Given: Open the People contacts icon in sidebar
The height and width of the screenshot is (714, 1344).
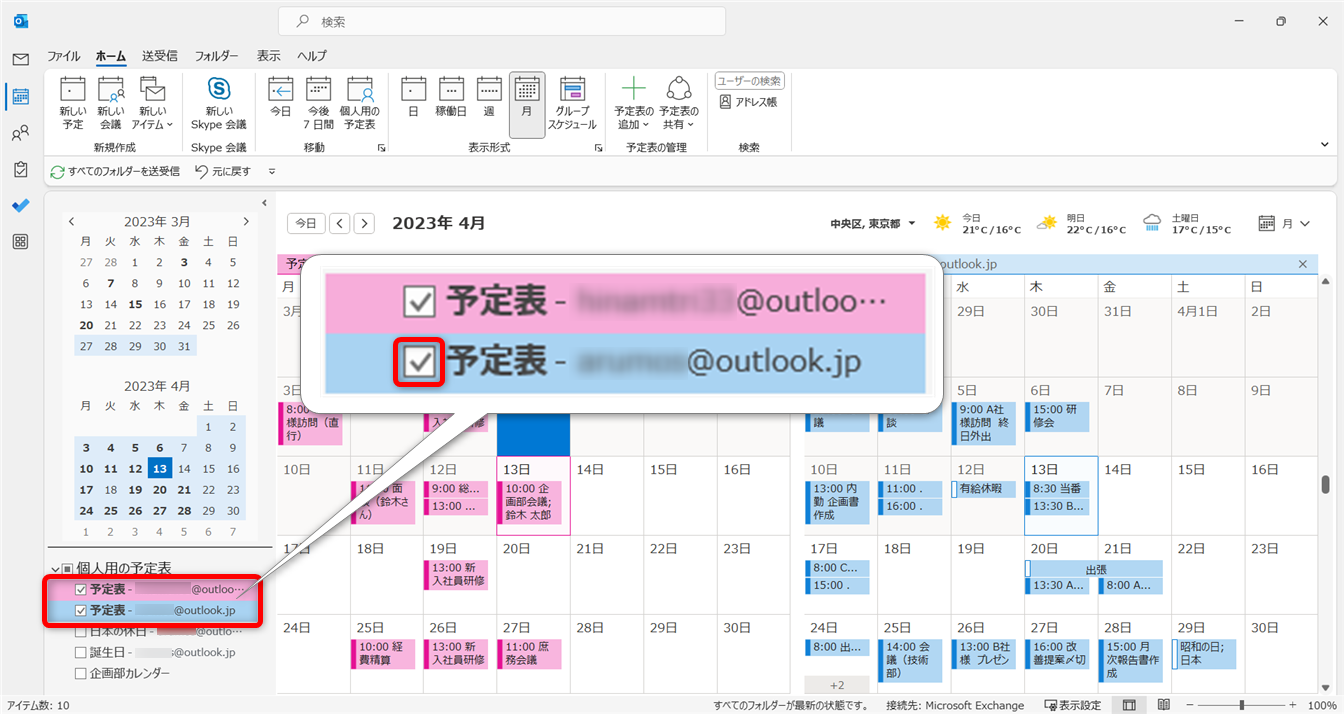Looking at the screenshot, I should (20, 133).
